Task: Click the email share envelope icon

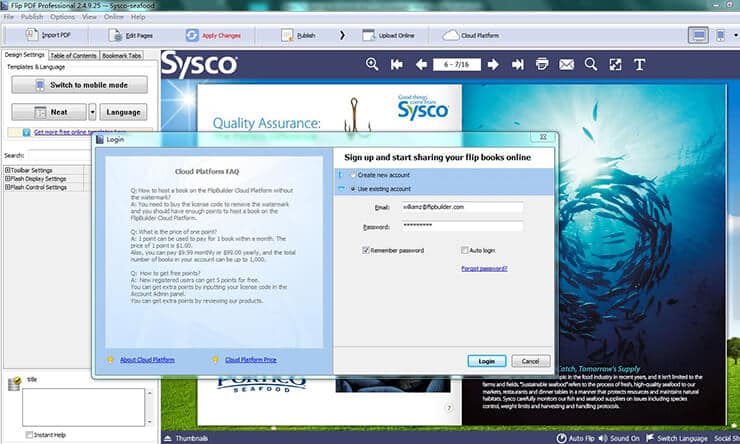Action: 566,64
